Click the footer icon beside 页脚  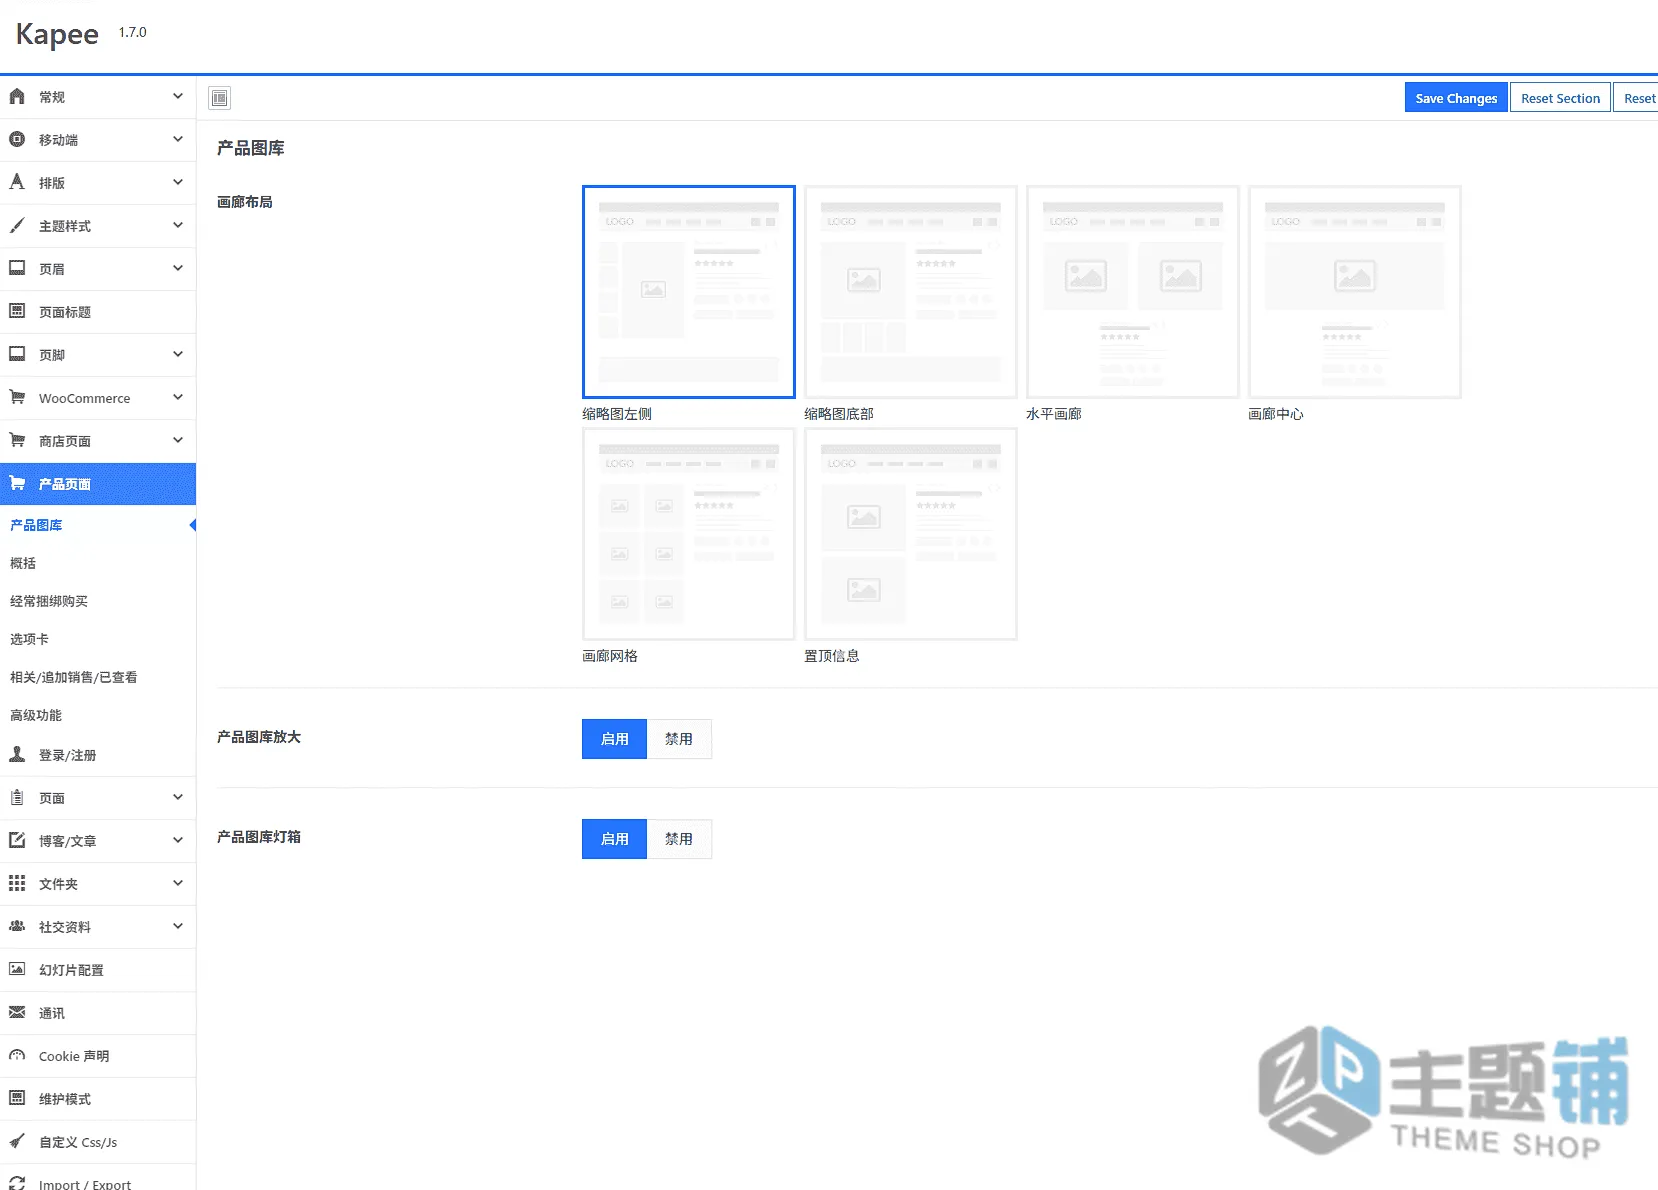[17, 354]
